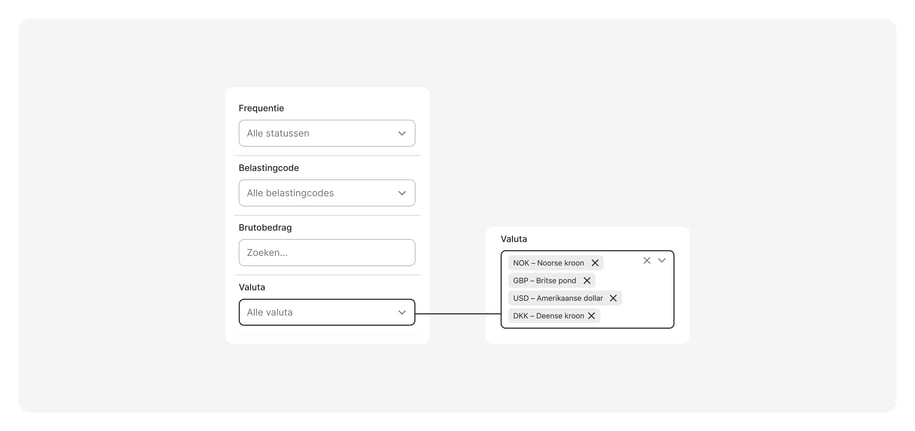915x431 pixels.
Task: Click the Belastingcode field label
Action: [x=268, y=168]
